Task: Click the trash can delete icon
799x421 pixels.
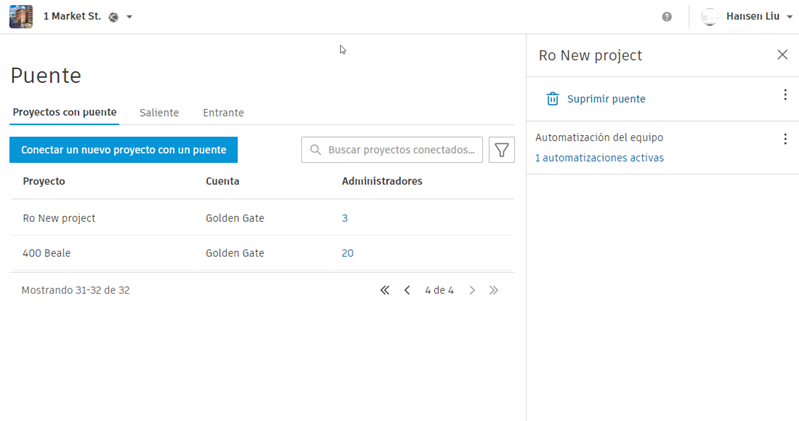Action: click(x=552, y=99)
